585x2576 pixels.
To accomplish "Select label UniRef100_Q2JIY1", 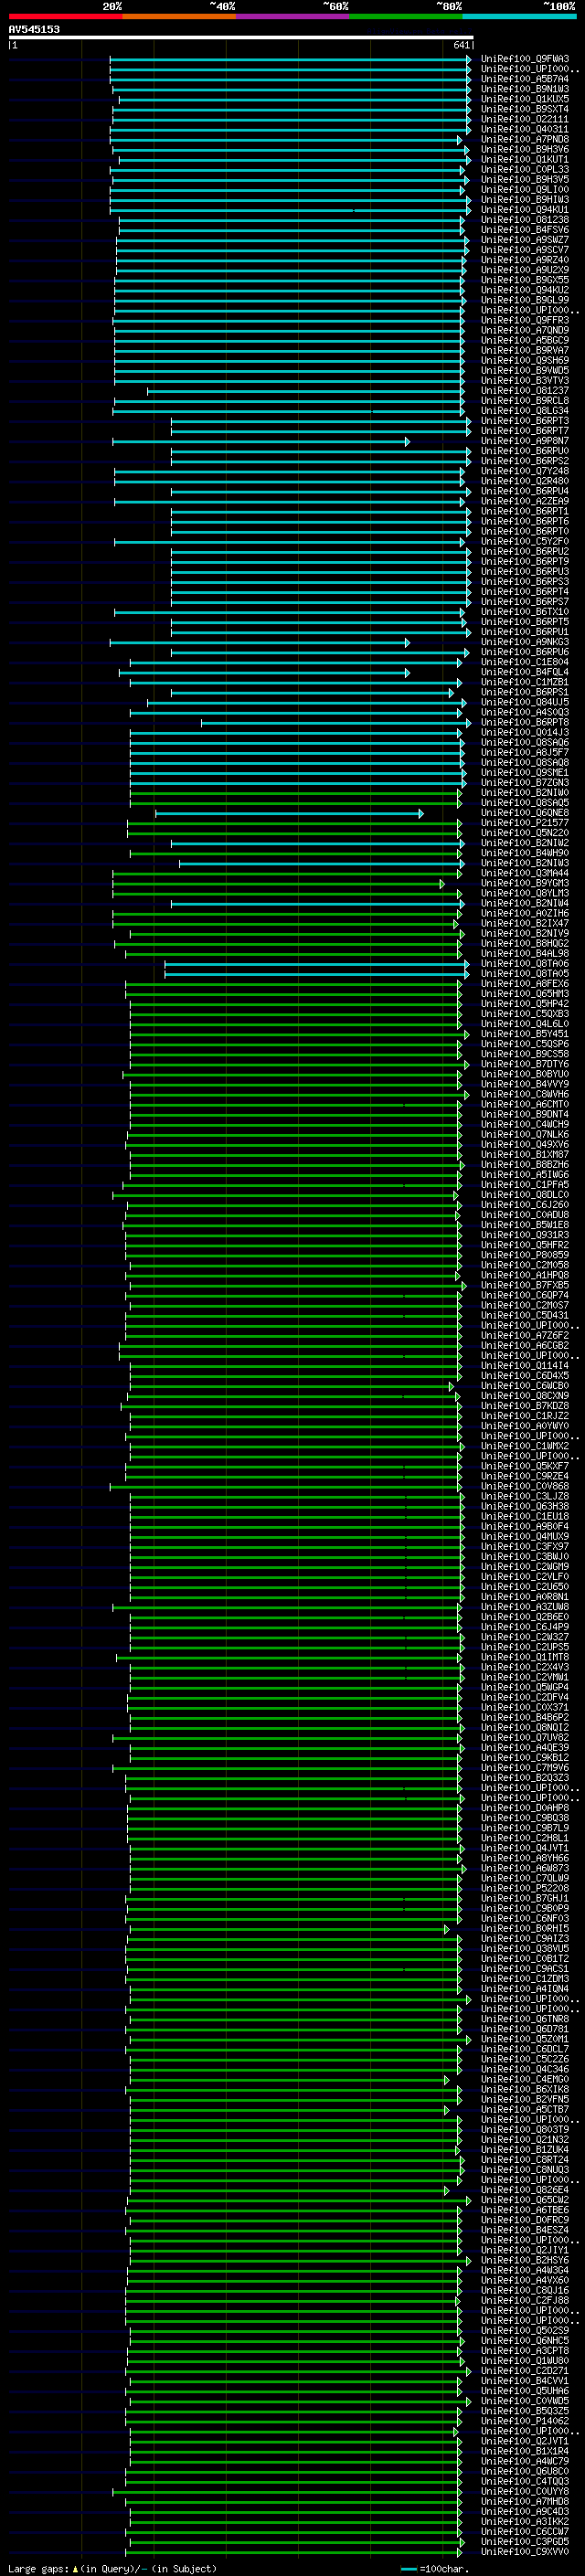I will pyautogui.click(x=525, y=2250).
